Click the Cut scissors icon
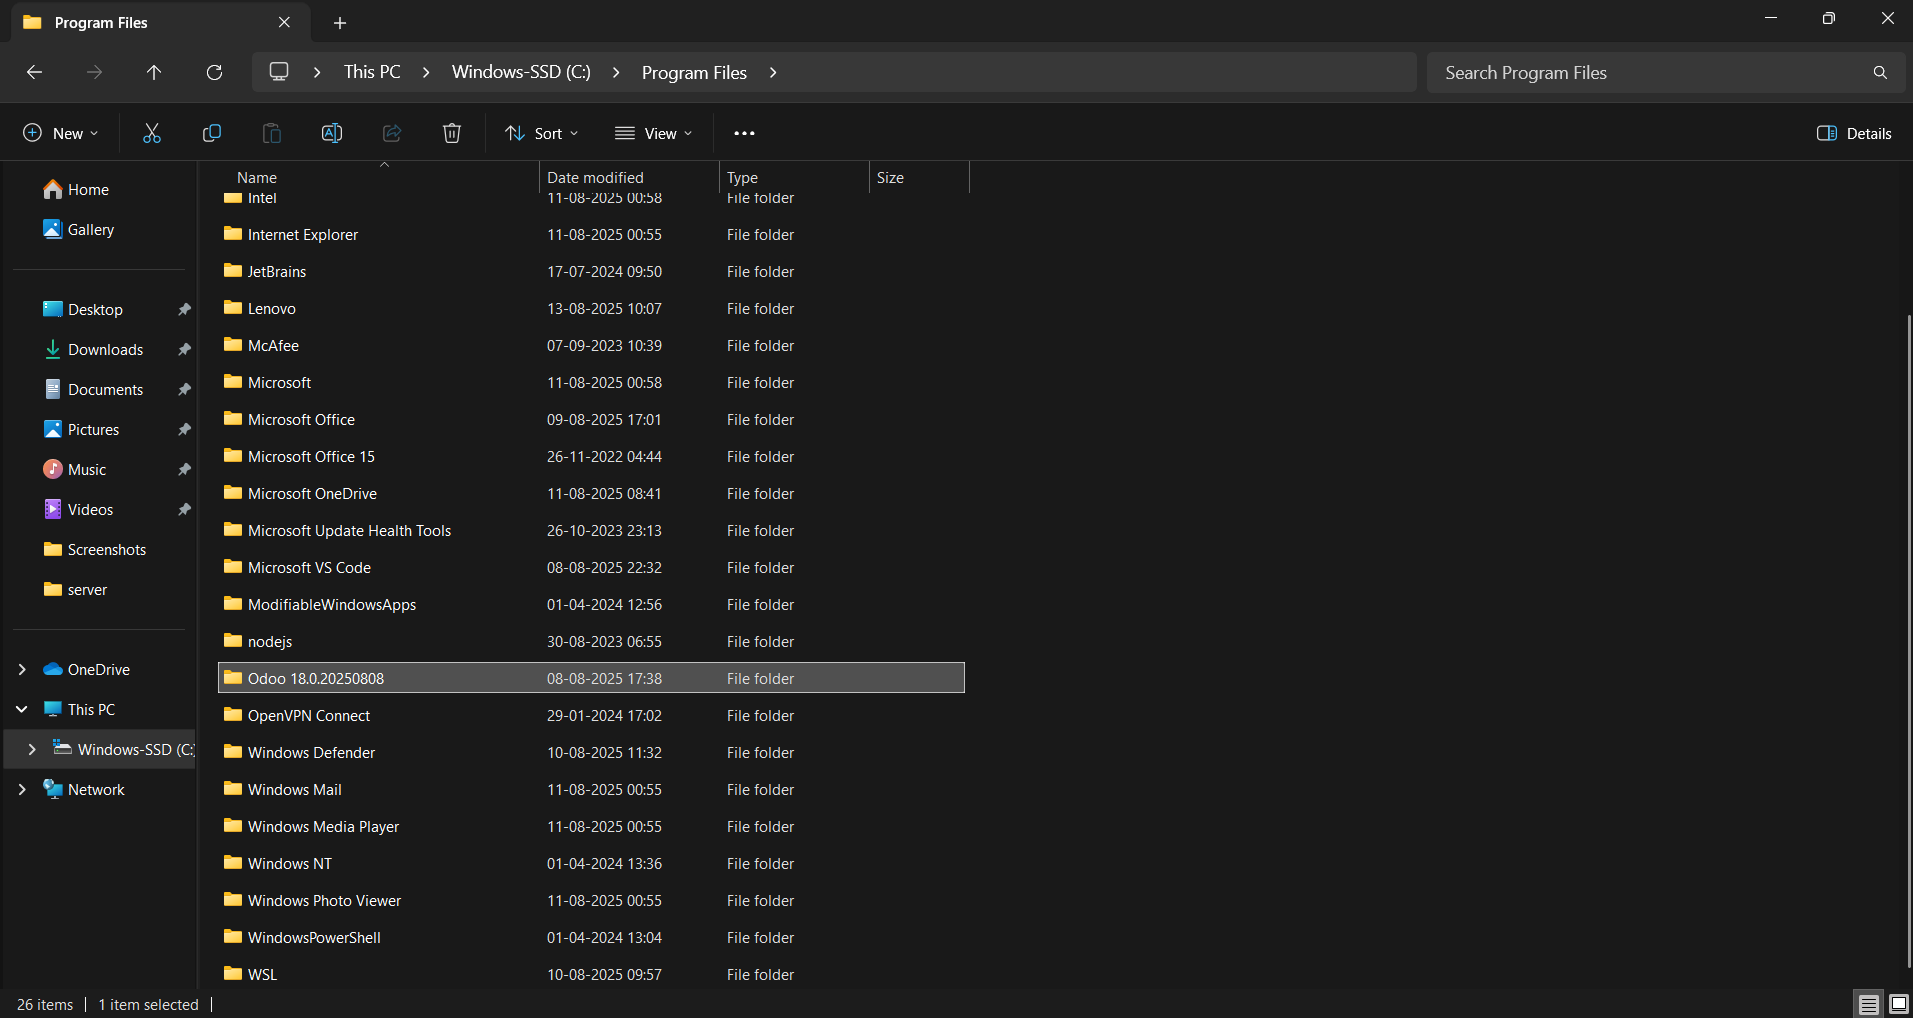 point(152,133)
